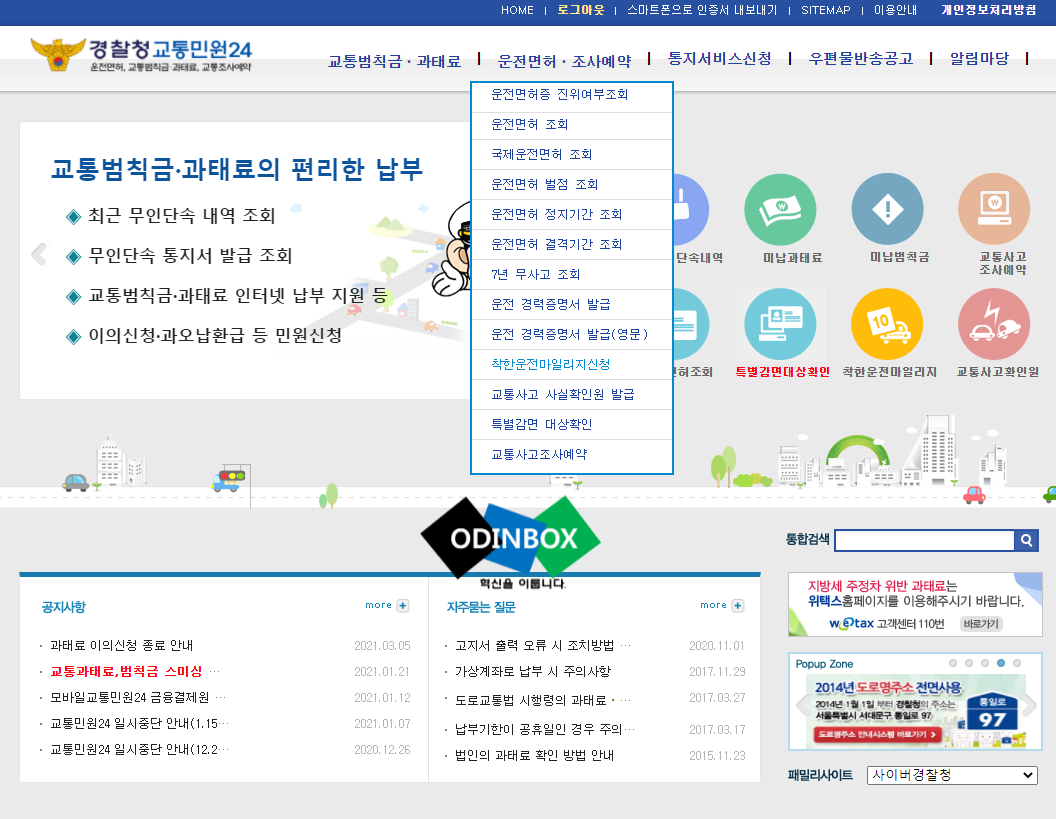Open FAQ 고지서 출력 오류 시 조치방법
1056x819 pixels.
coord(535,645)
